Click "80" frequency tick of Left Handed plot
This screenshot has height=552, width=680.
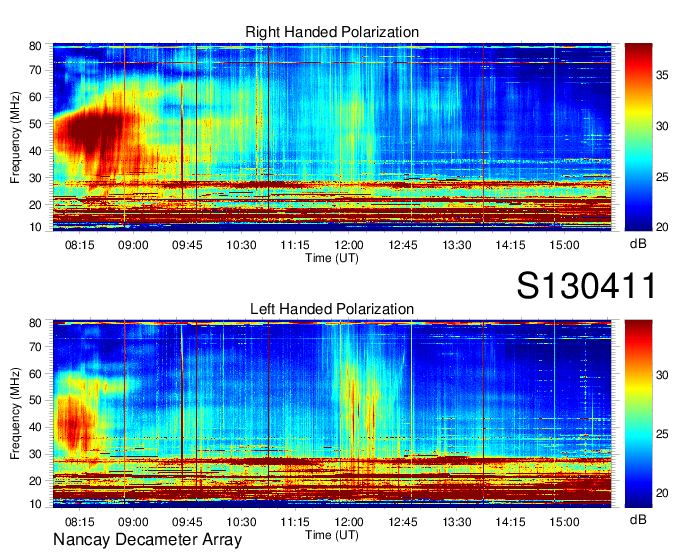[x=35, y=323]
